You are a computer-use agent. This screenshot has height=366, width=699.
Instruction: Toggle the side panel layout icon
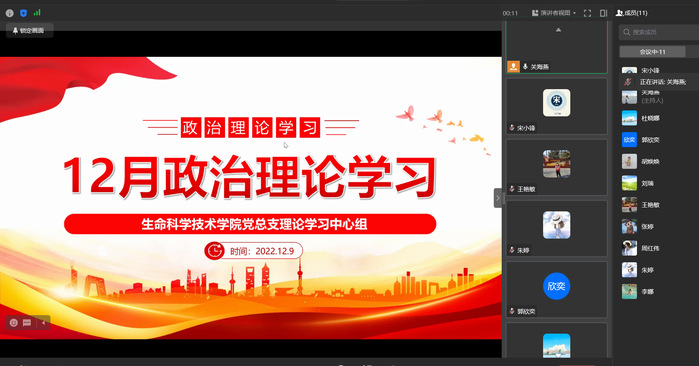click(603, 13)
